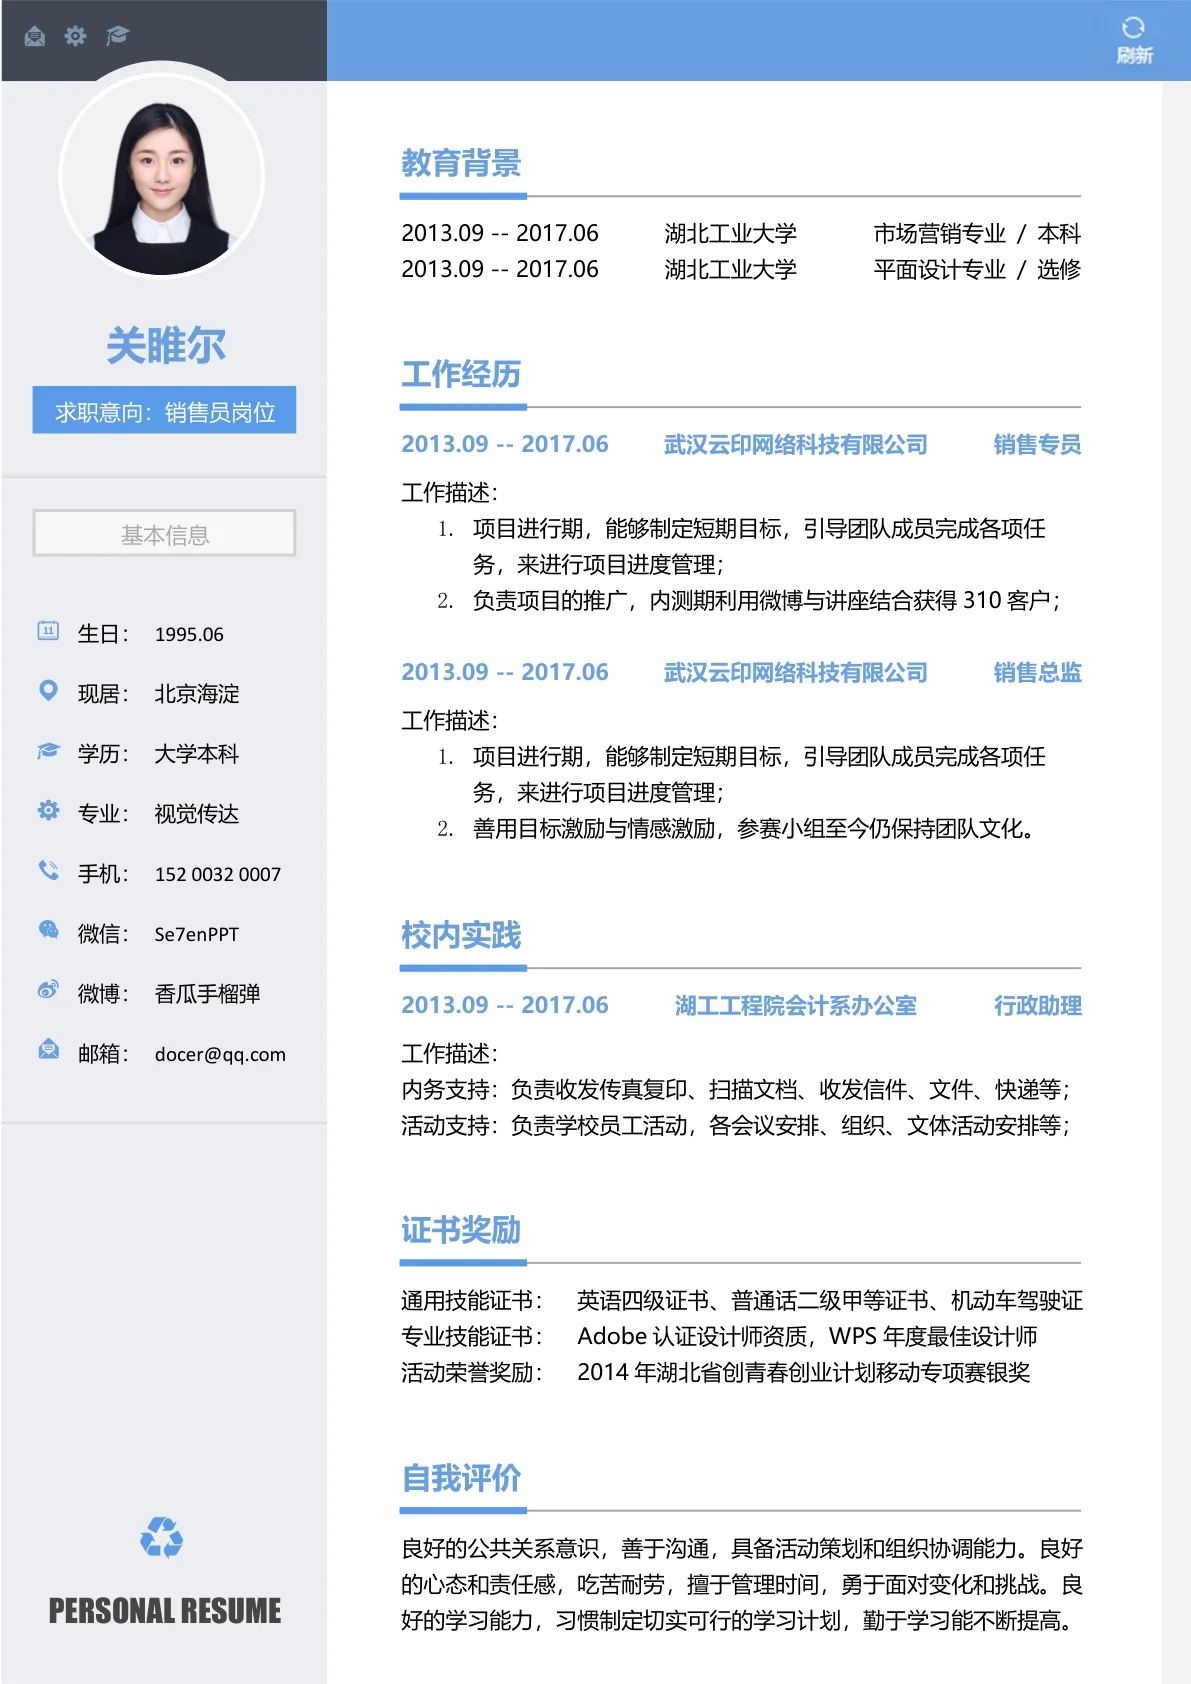The width and height of the screenshot is (1191, 1684).
Task: Click the 教育背景 section heading
Action: pyautogui.click(x=461, y=163)
